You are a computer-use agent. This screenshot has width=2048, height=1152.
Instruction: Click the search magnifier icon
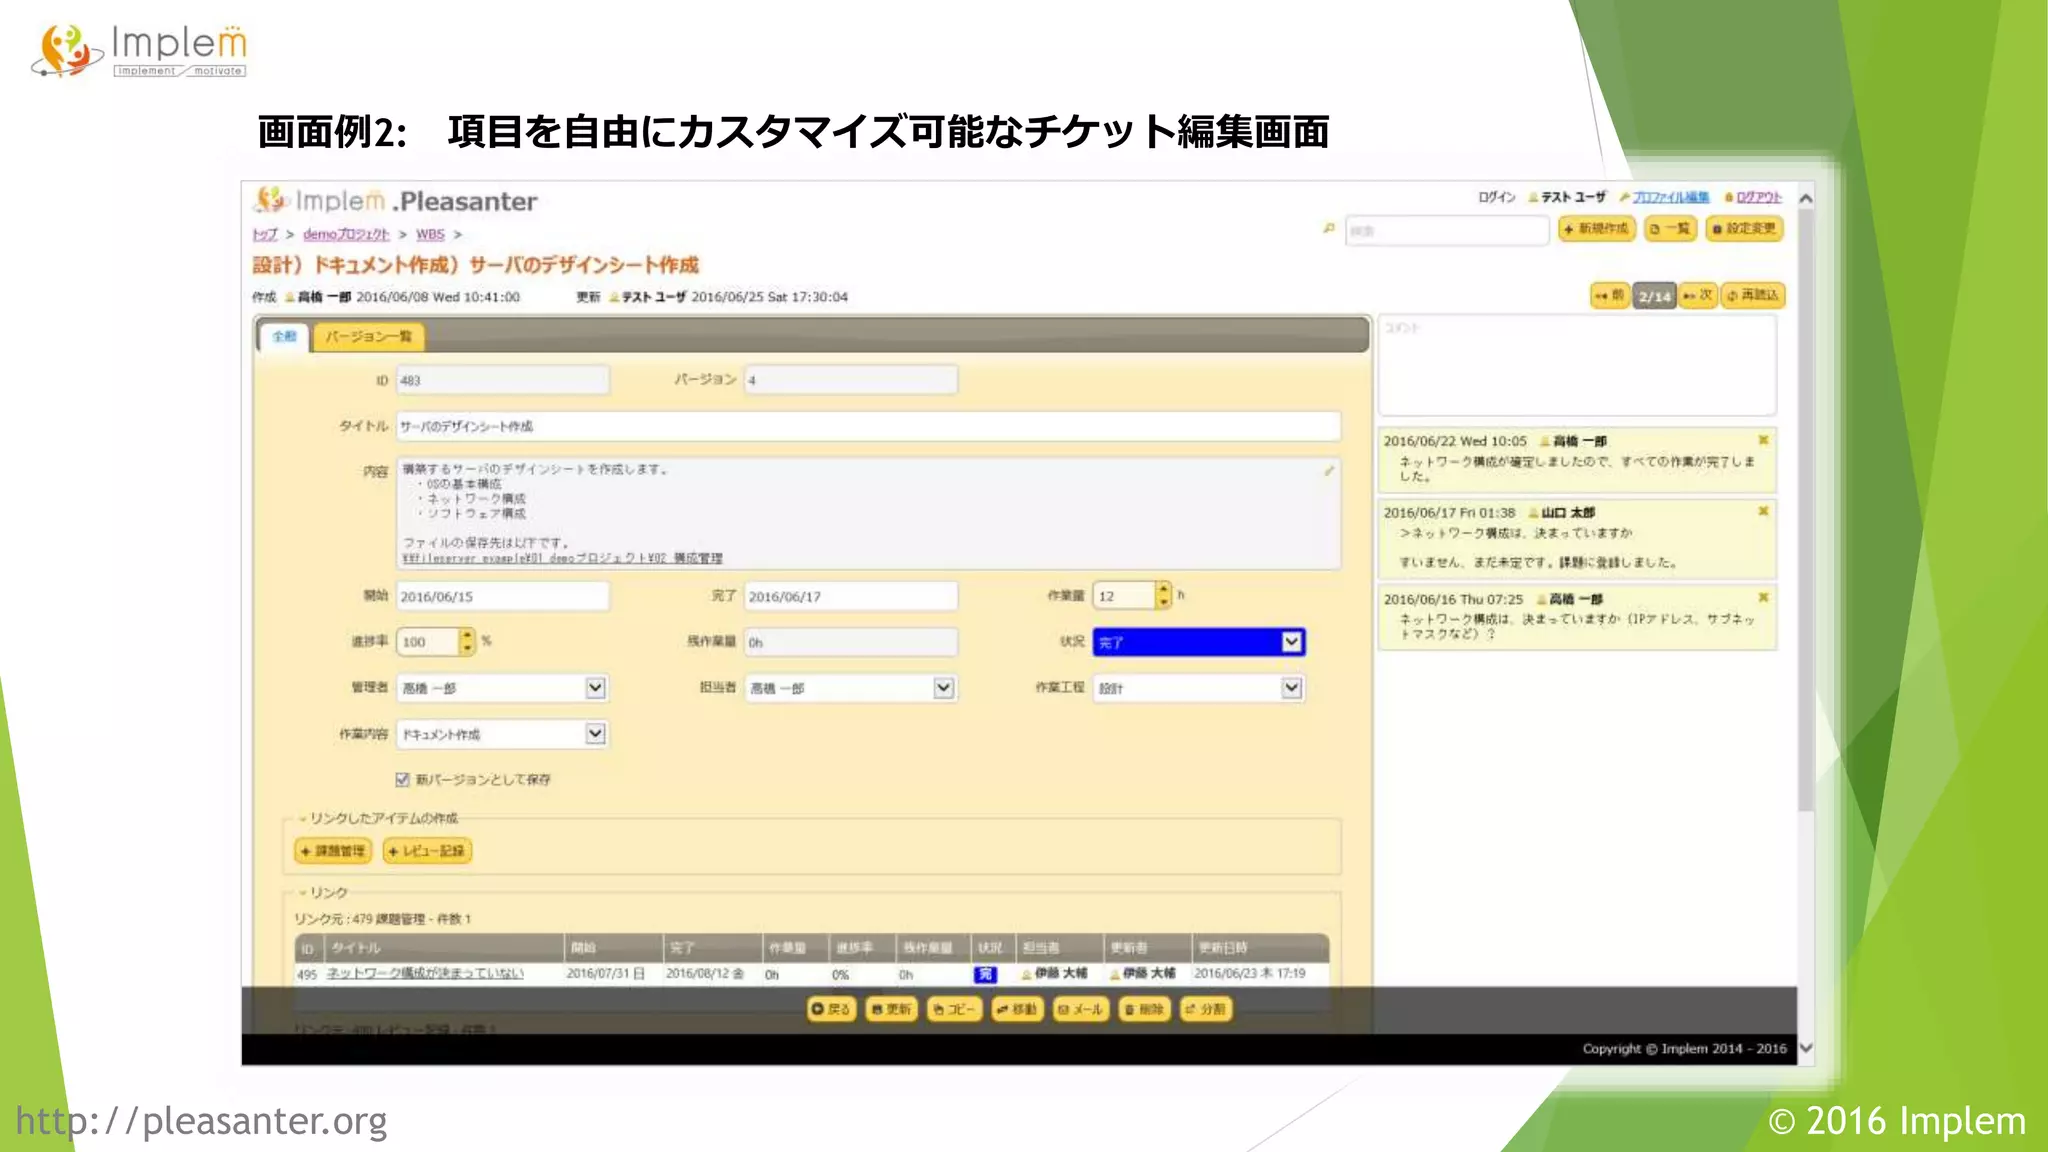pos(1329,229)
